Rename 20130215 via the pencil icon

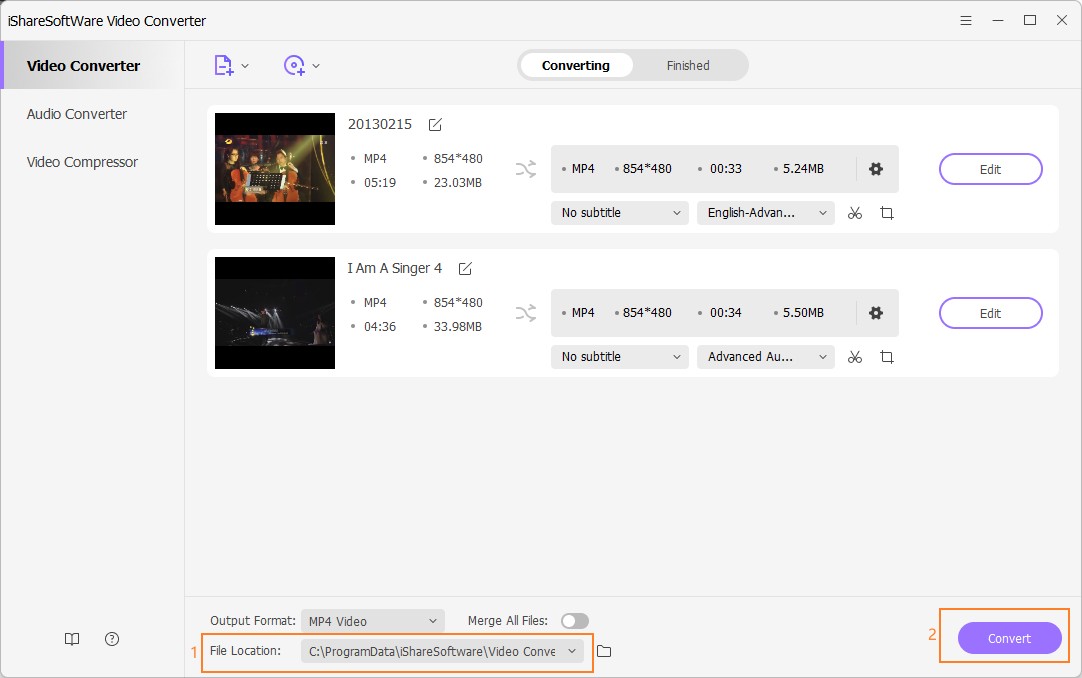coord(434,124)
